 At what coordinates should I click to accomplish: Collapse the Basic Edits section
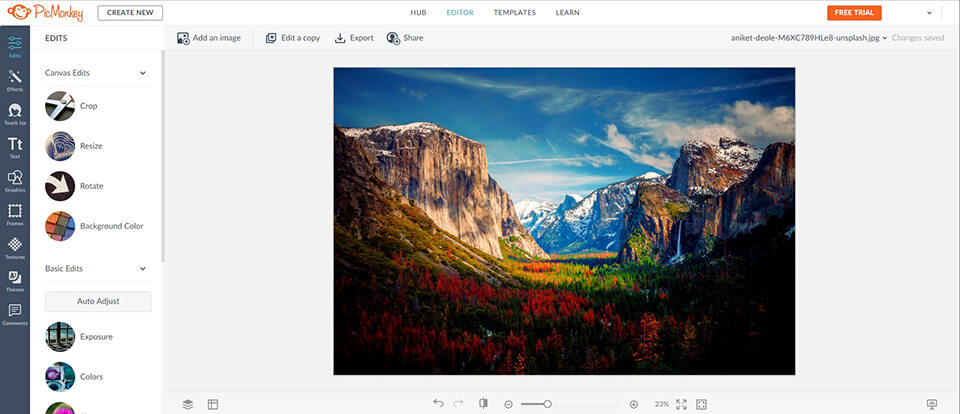143,268
